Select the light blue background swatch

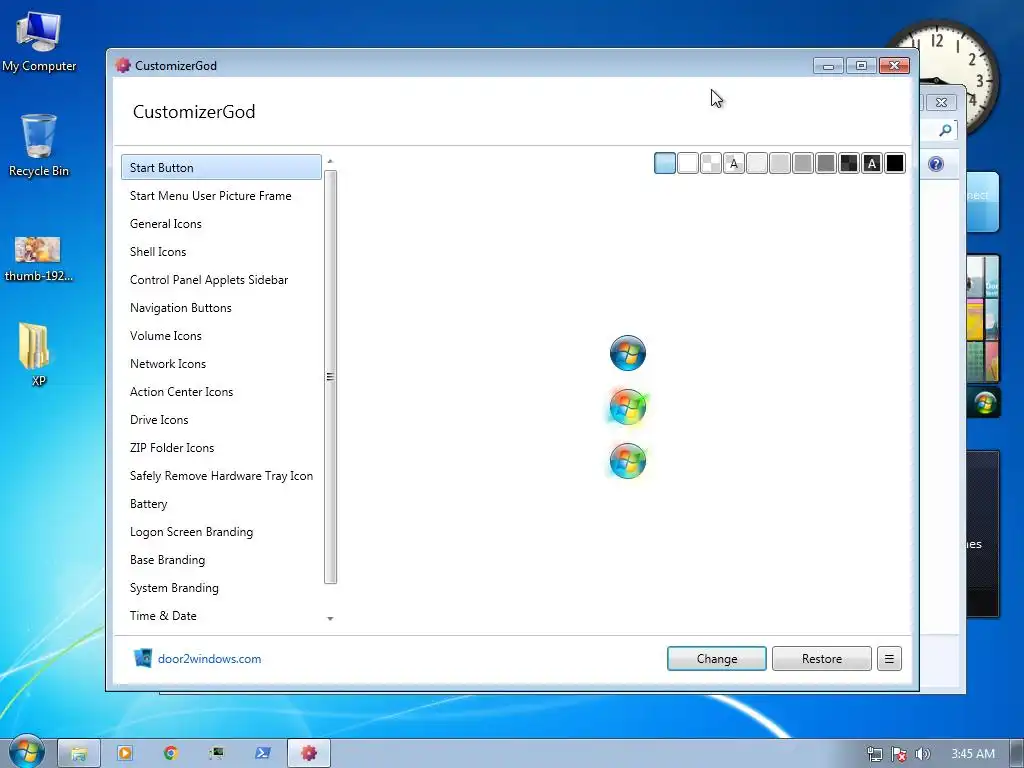pyautogui.click(x=665, y=163)
